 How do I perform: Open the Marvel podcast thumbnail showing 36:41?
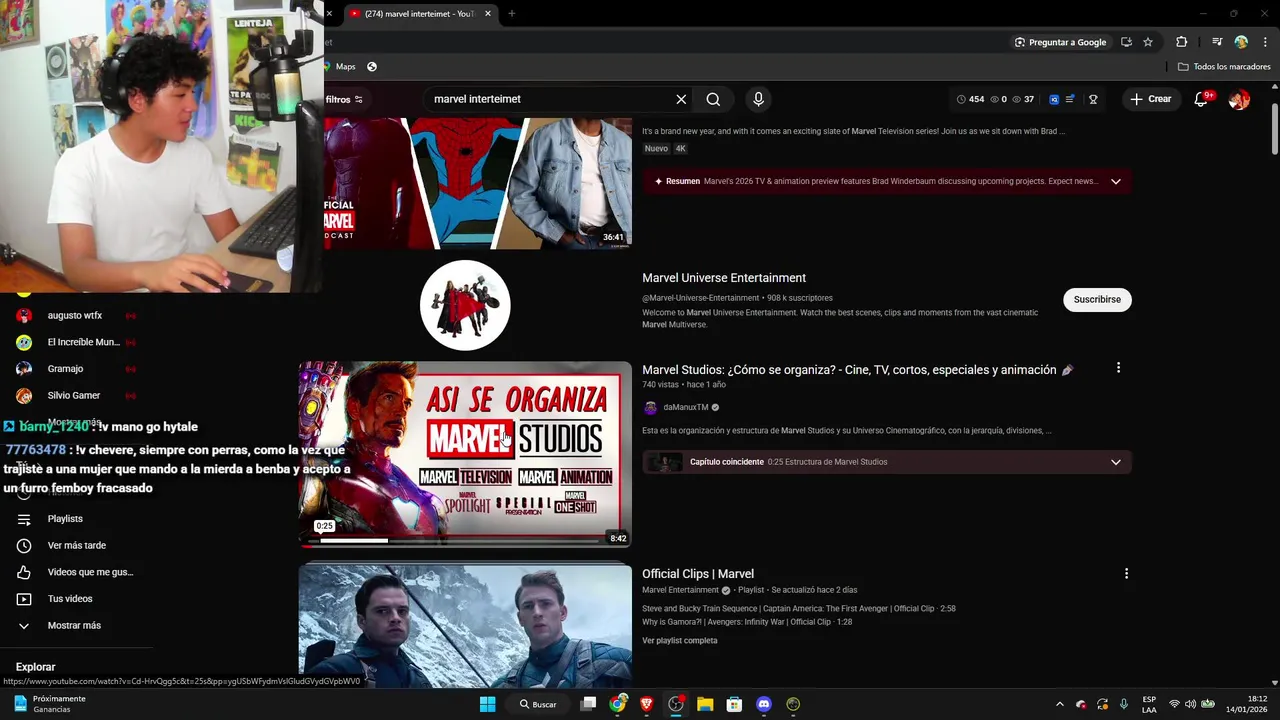478,183
